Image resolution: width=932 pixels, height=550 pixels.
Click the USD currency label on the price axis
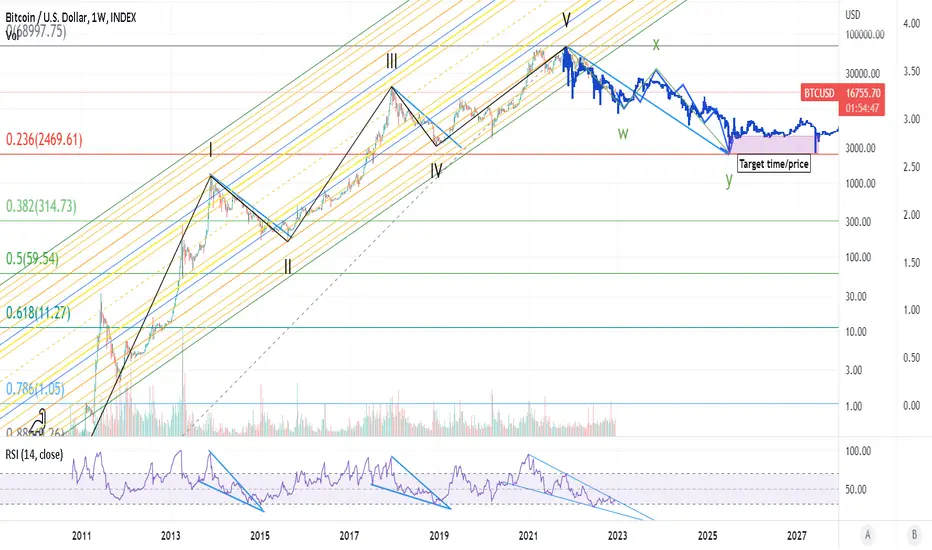click(x=853, y=15)
